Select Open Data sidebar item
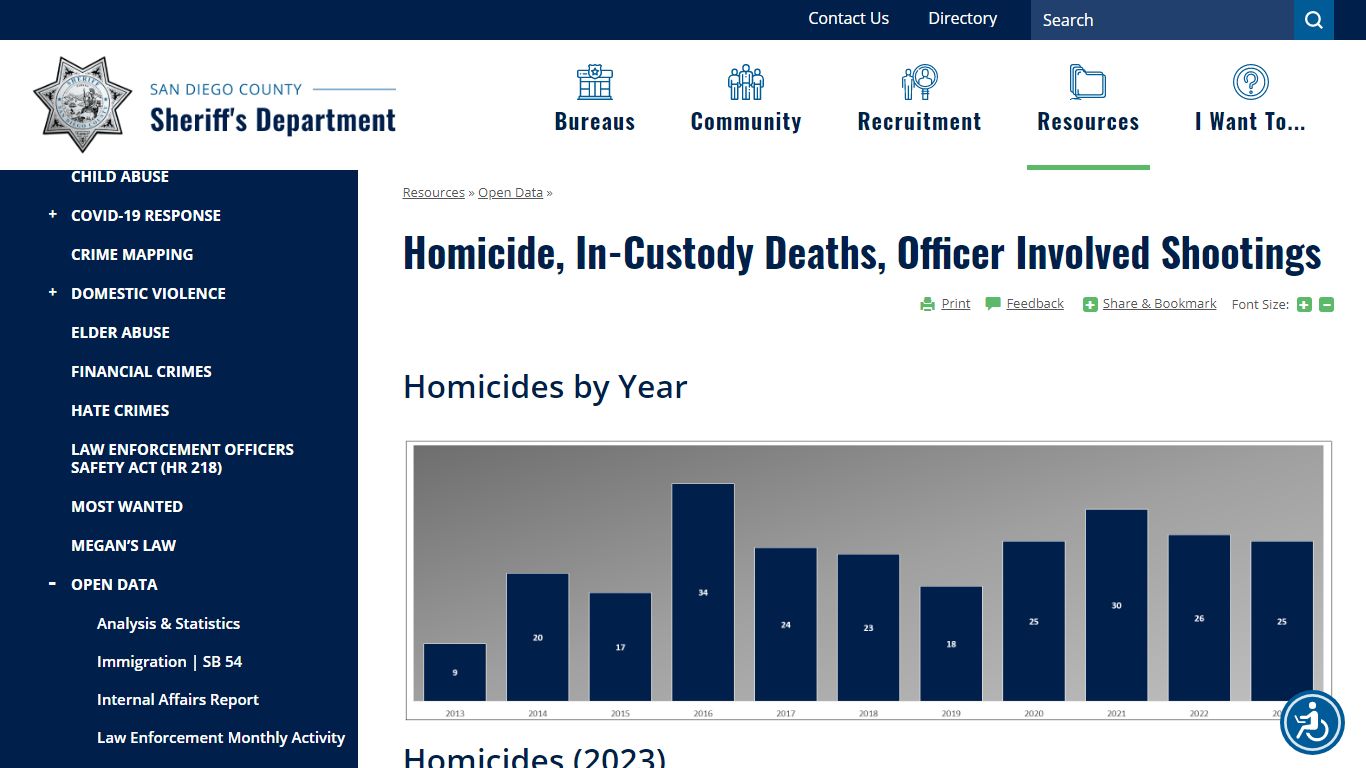1366x768 pixels. [114, 584]
